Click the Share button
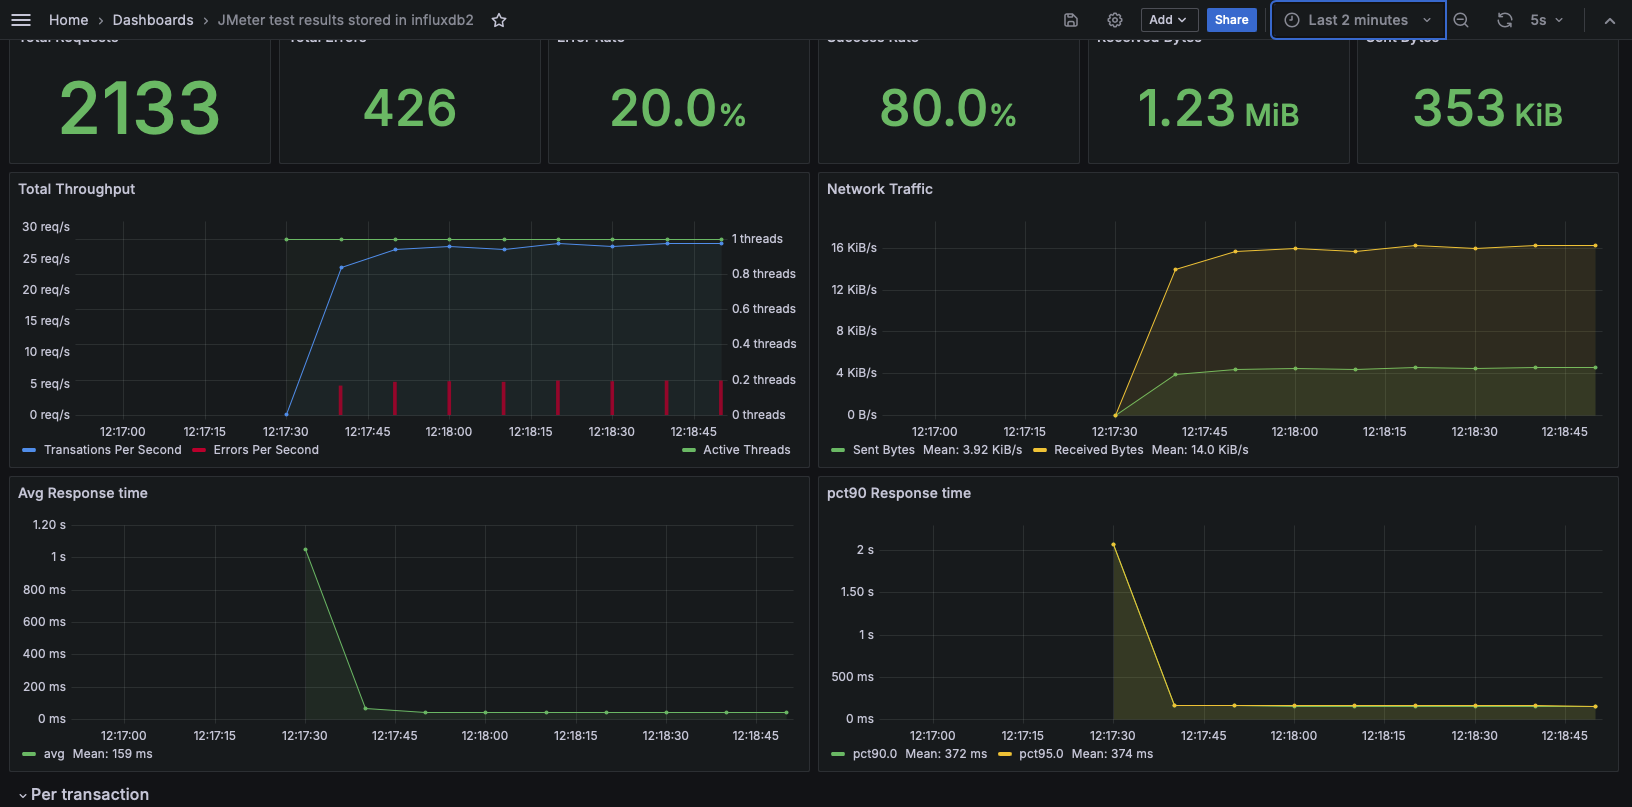 pyautogui.click(x=1232, y=20)
